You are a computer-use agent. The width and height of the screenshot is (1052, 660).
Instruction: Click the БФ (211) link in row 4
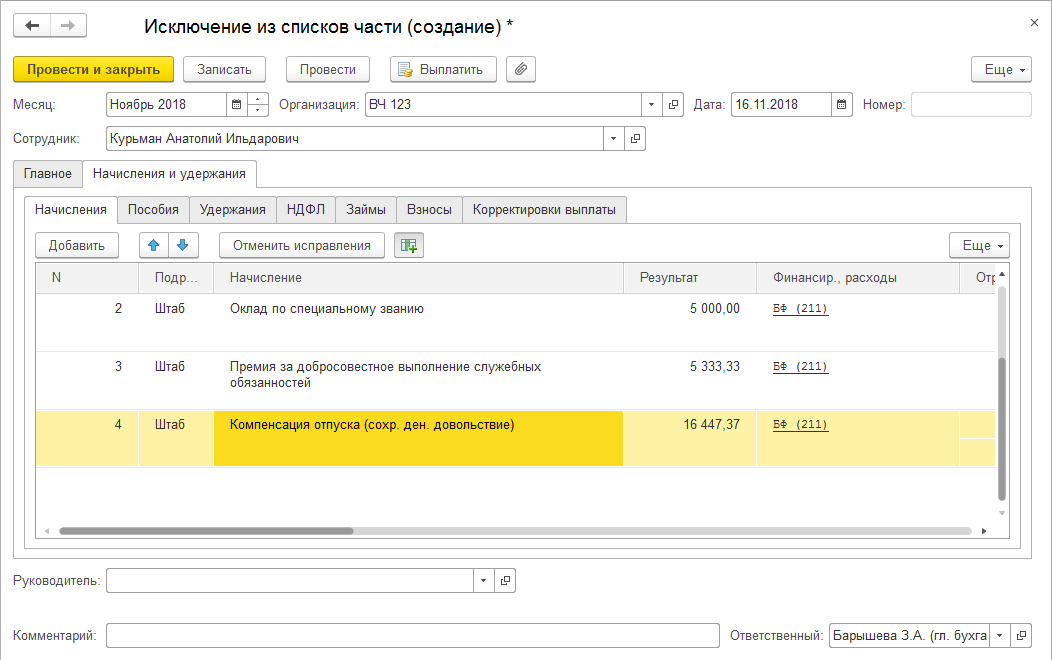pyautogui.click(x=800, y=425)
